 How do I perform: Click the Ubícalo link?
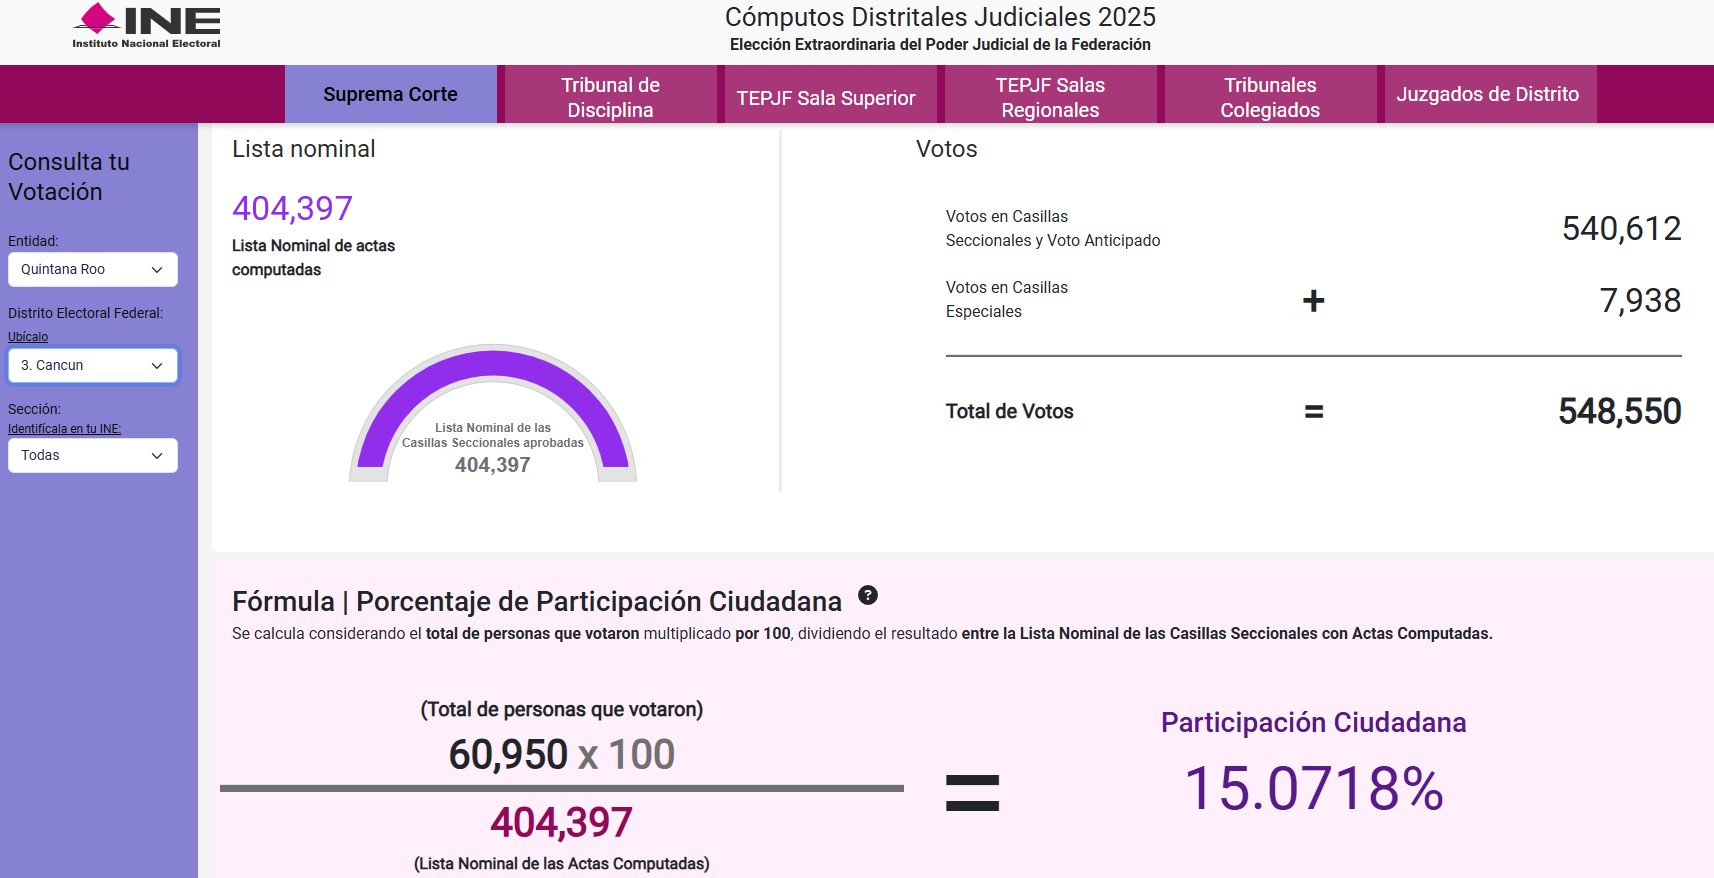coord(28,337)
